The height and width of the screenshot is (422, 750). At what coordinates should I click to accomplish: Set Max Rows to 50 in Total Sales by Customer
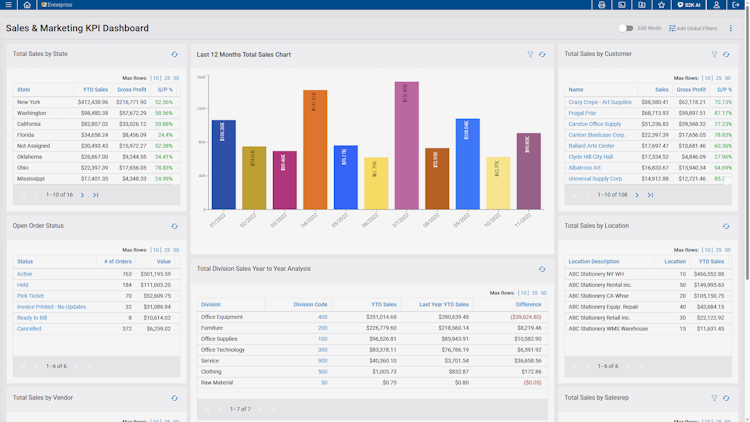point(728,78)
